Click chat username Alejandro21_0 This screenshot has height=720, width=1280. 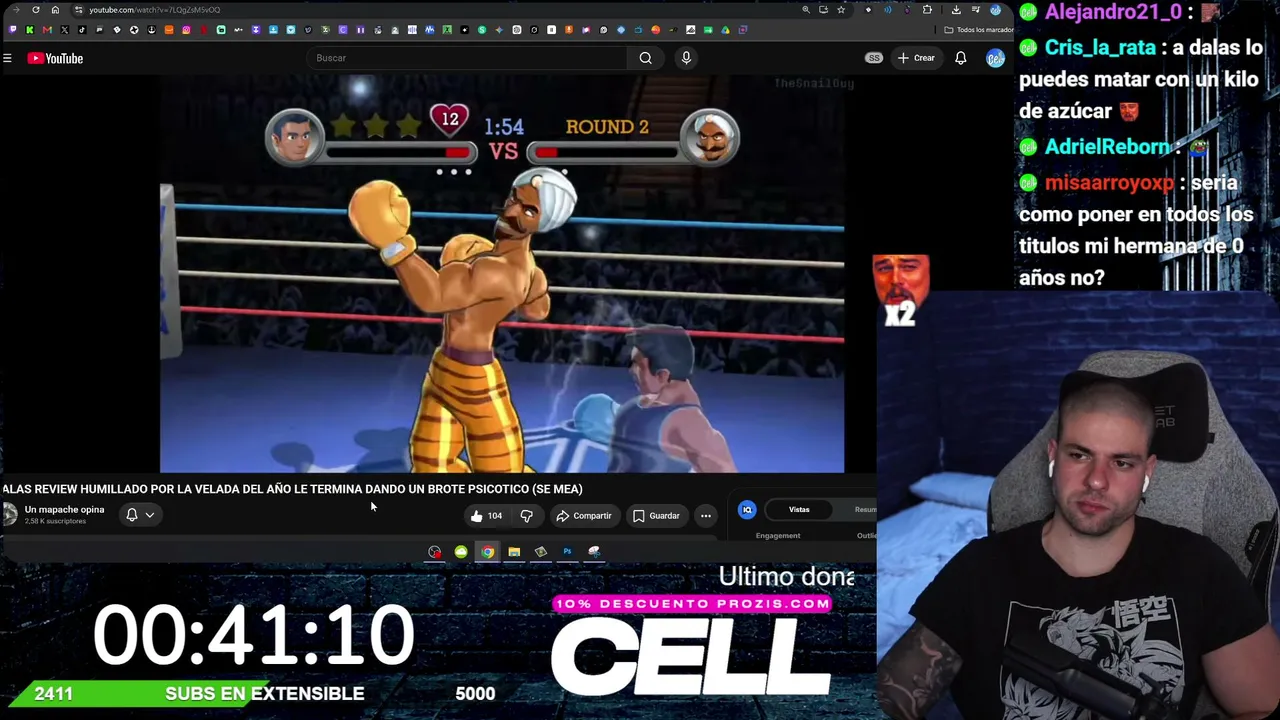1113,12
